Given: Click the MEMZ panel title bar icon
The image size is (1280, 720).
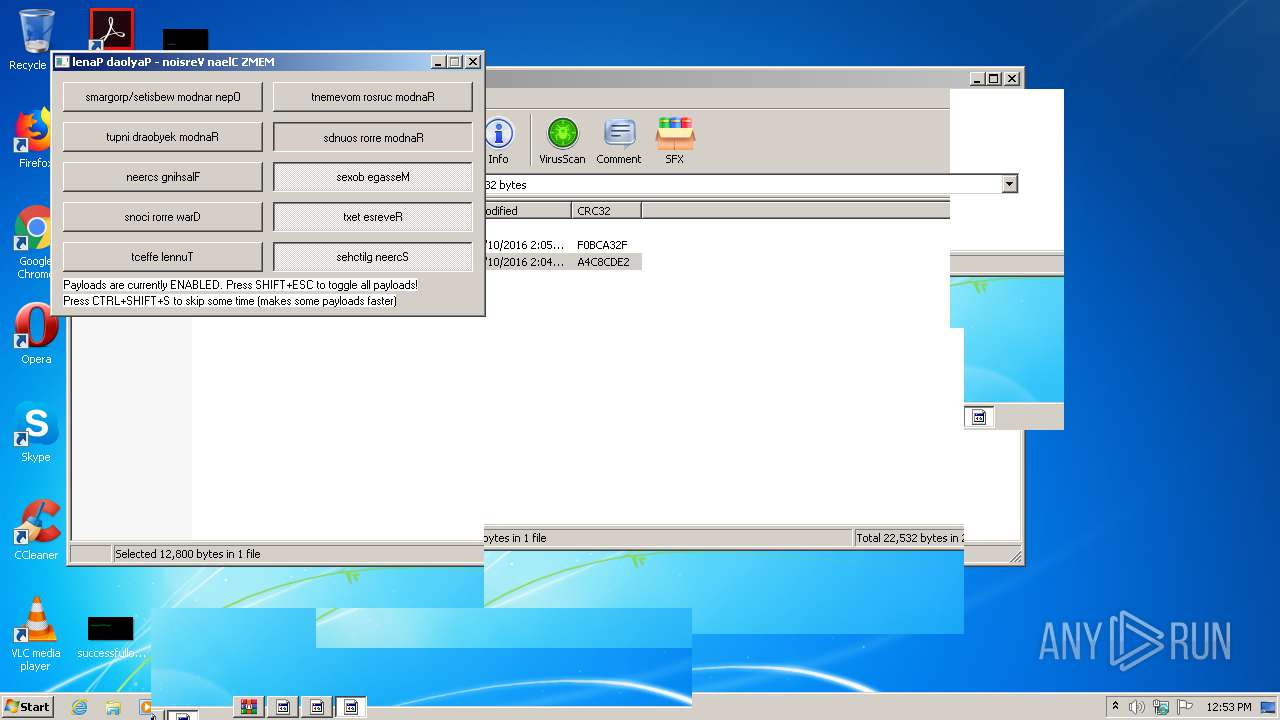Looking at the screenshot, I should pos(61,62).
